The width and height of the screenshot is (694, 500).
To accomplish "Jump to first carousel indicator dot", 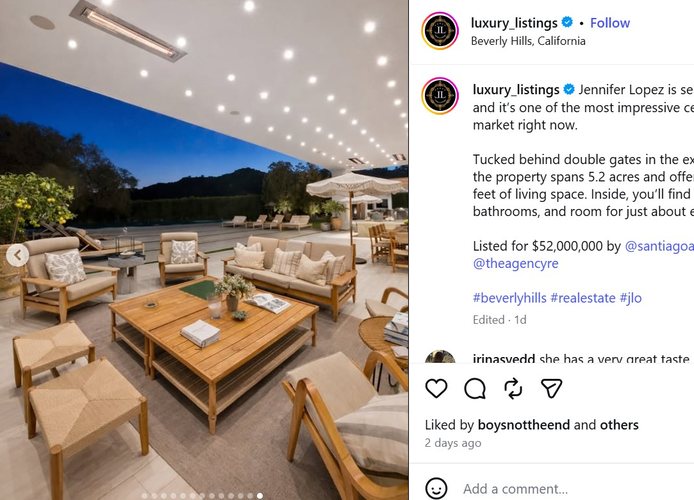I will point(145,496).
